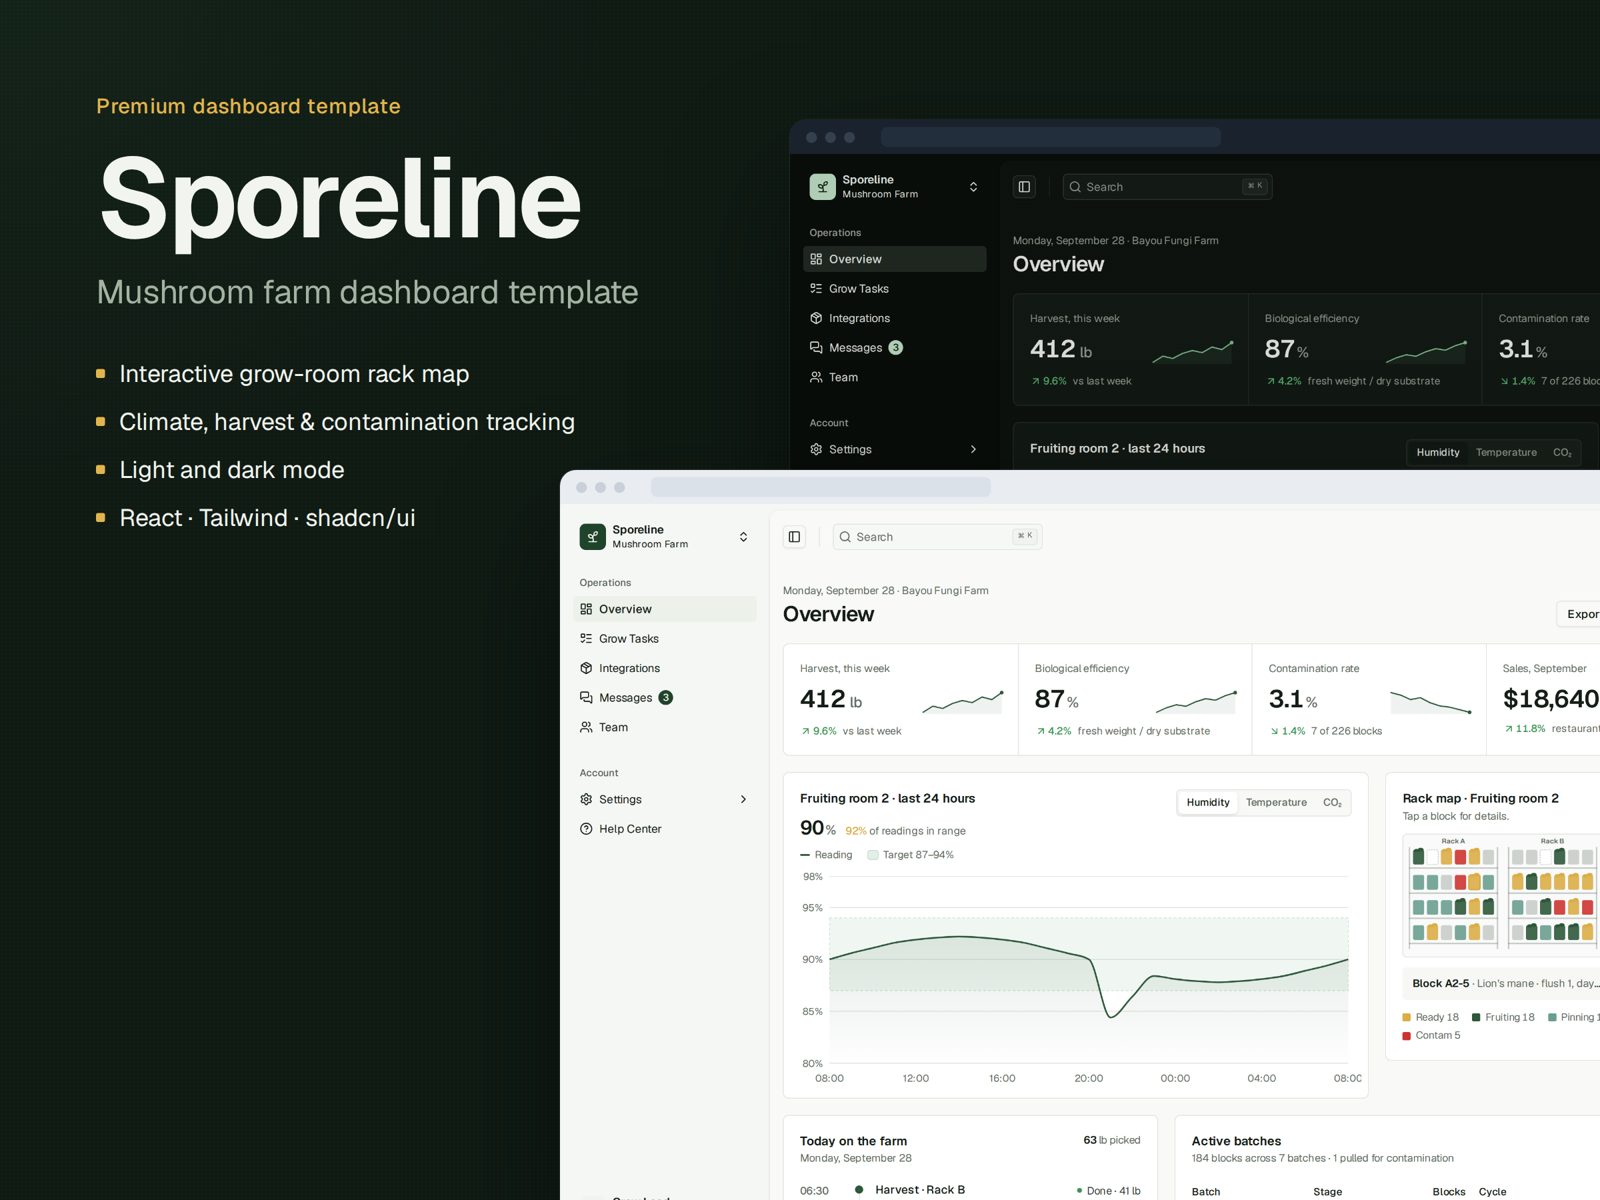The image size is (1600, 1200).
Task: Open Messages in dark sidebar
Action: pos(895,348)
